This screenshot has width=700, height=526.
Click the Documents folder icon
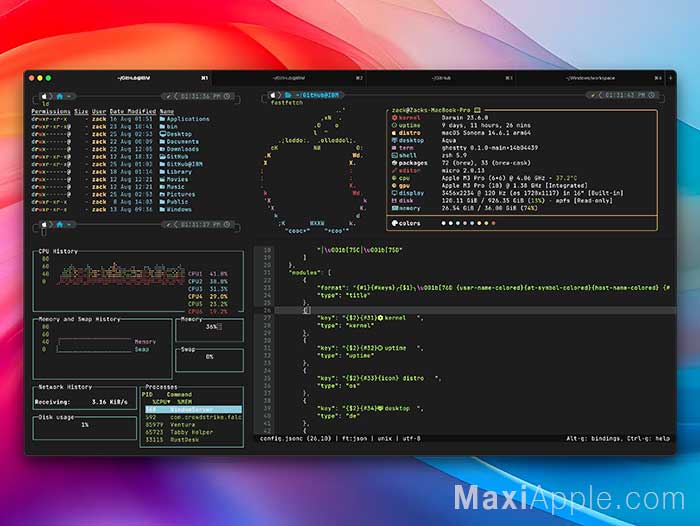click(x=162, y=142)
